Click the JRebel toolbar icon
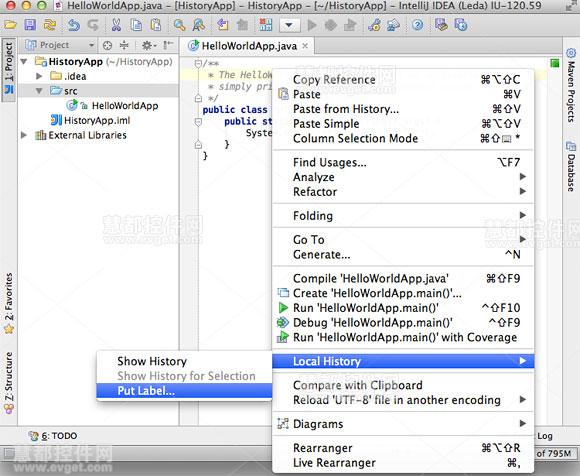 pos(441,25)
